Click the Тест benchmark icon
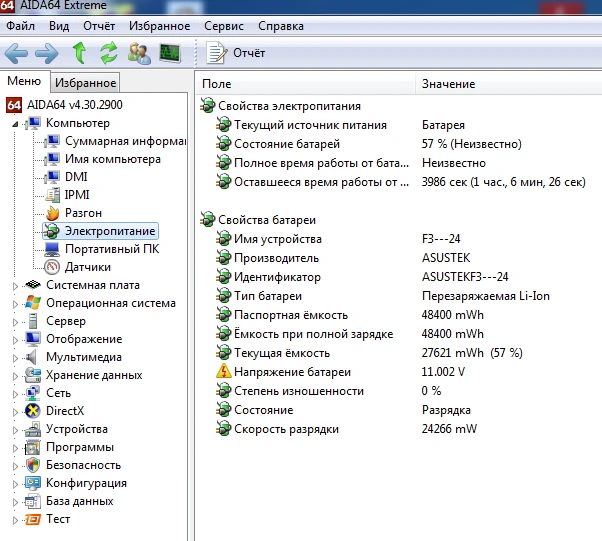This screenshot has height=541, width=602. pos(33,519)
